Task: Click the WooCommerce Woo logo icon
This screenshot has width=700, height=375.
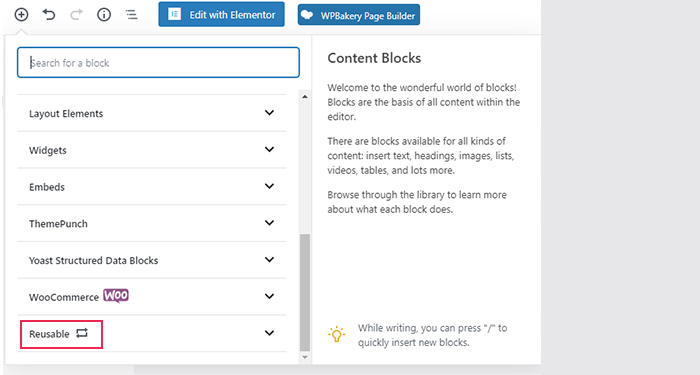Action: pos(116,296)
